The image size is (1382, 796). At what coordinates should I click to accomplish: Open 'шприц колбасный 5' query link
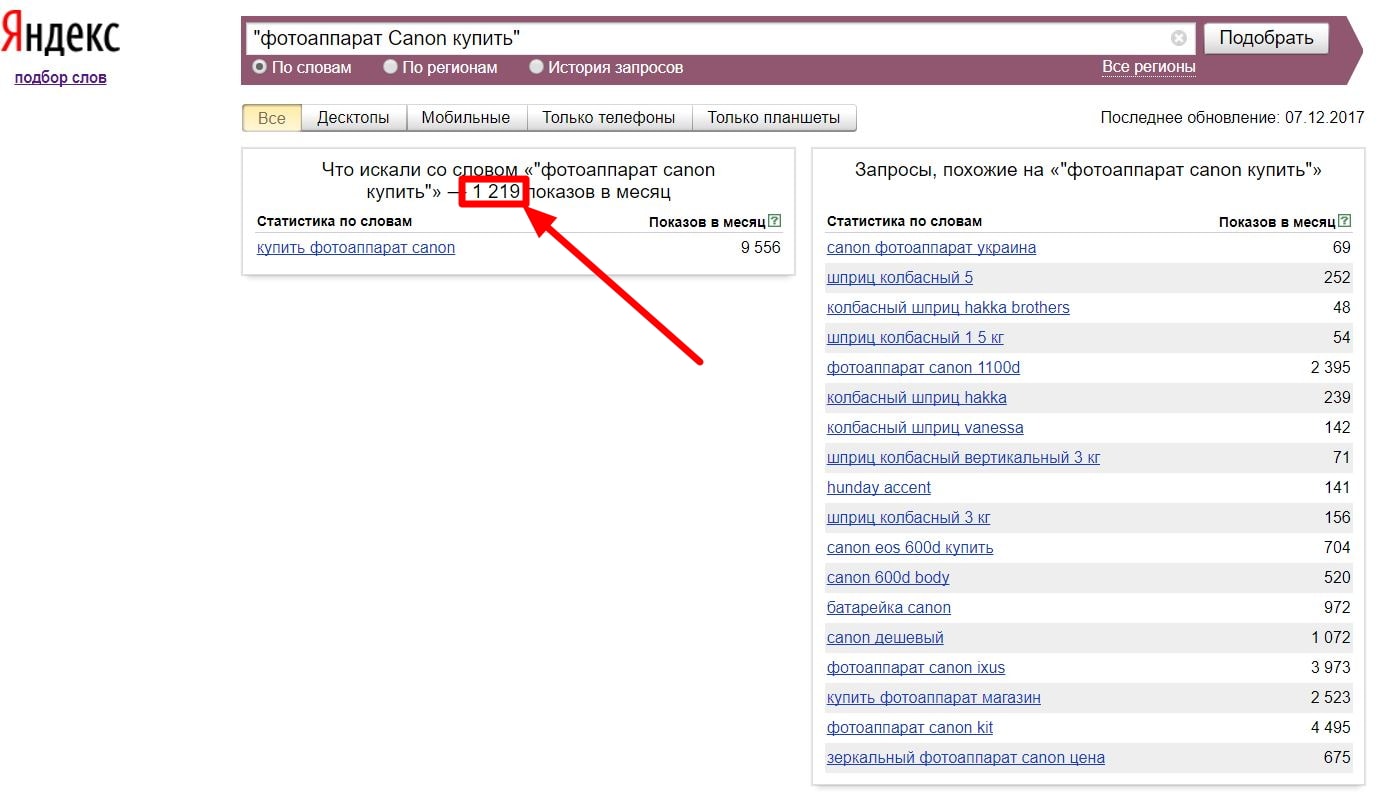900,277
